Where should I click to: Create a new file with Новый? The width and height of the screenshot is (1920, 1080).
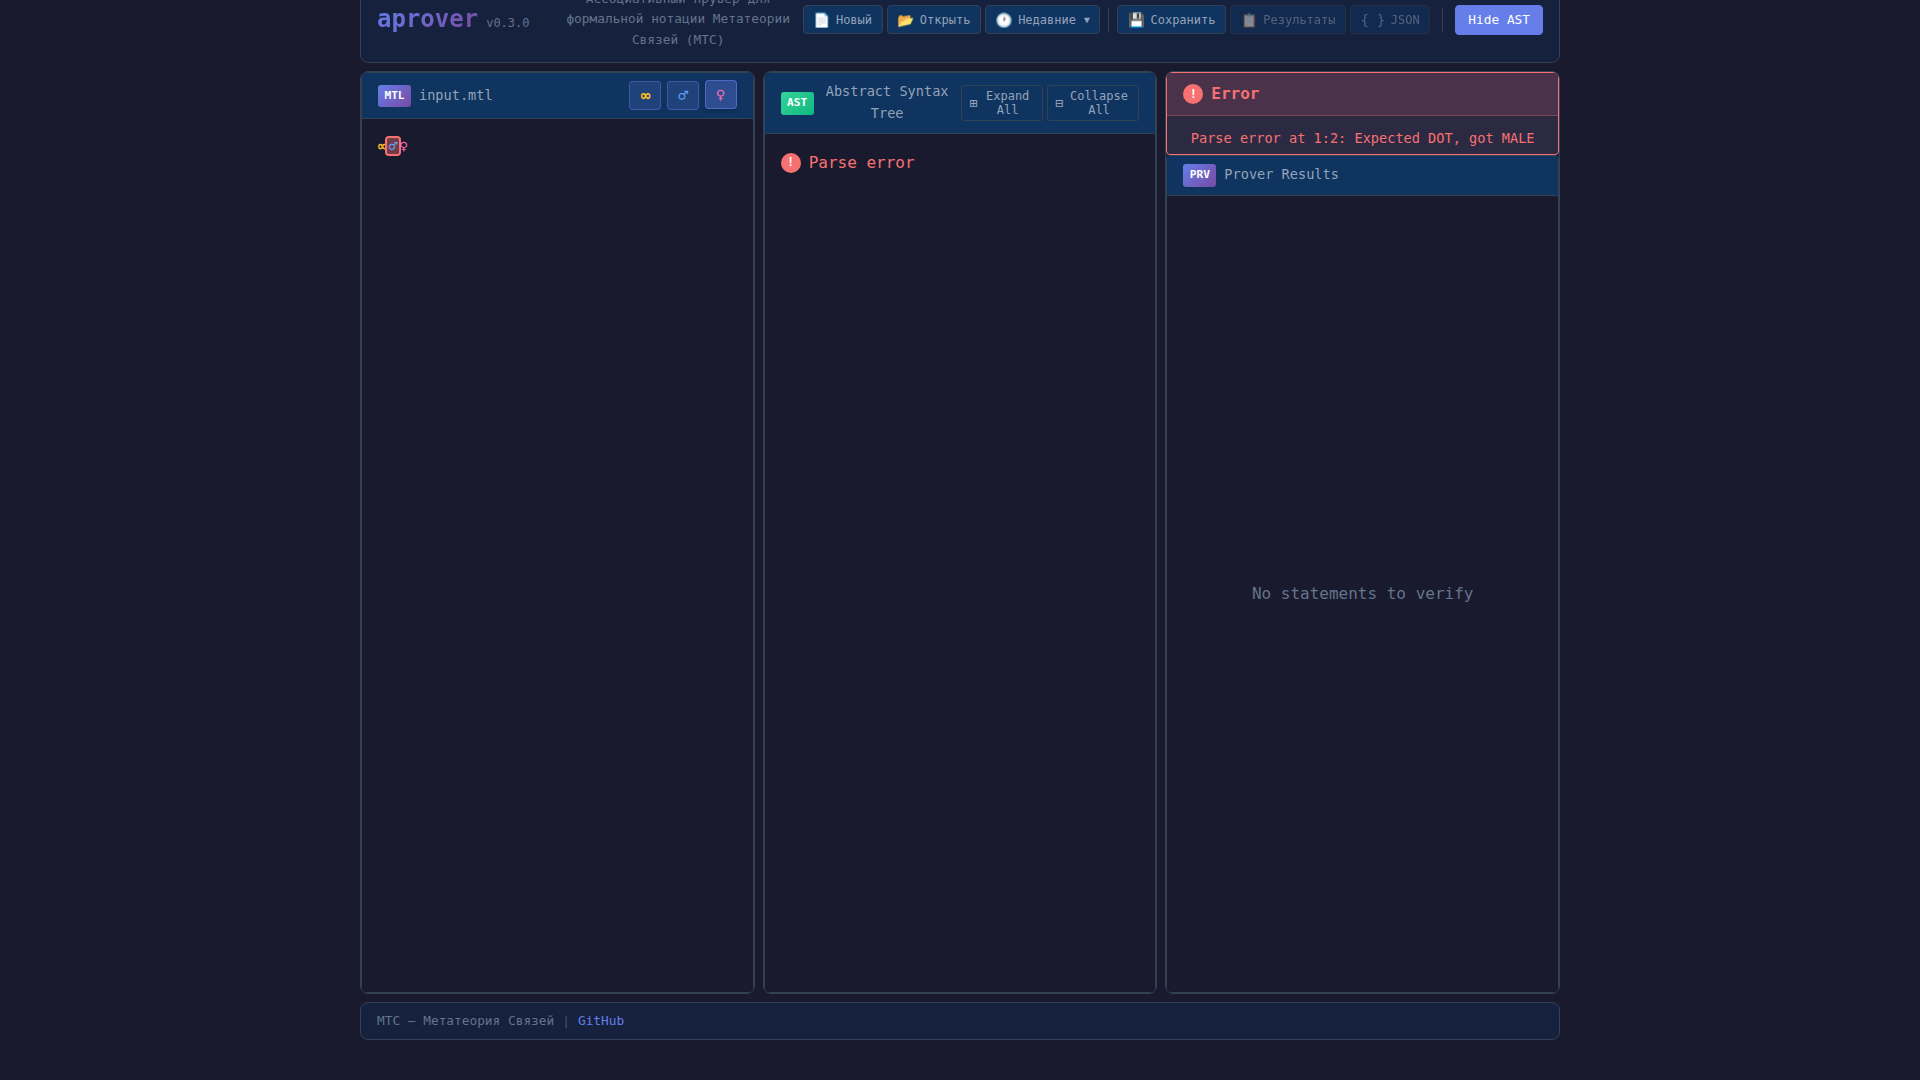pos(842,20)
